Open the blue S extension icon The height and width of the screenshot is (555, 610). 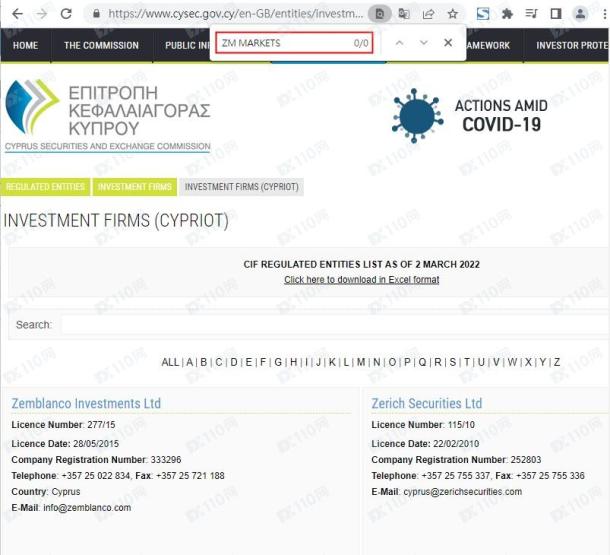(x=483, y=14)
